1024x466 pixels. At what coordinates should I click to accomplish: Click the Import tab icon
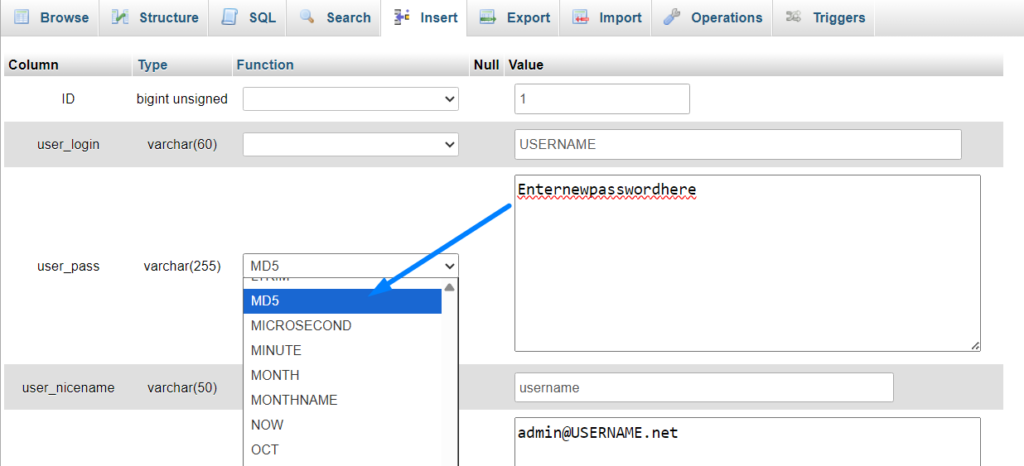581,17
